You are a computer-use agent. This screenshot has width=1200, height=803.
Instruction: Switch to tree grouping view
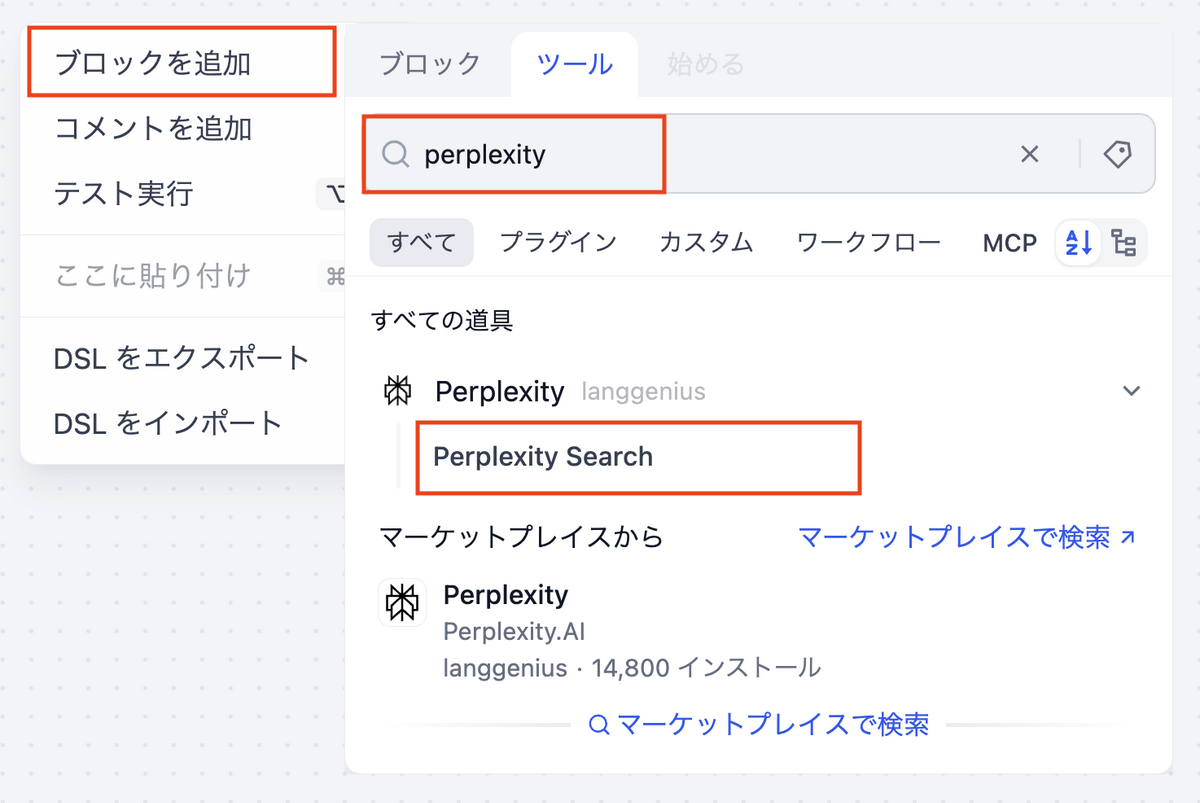(x=1124, y=243)
